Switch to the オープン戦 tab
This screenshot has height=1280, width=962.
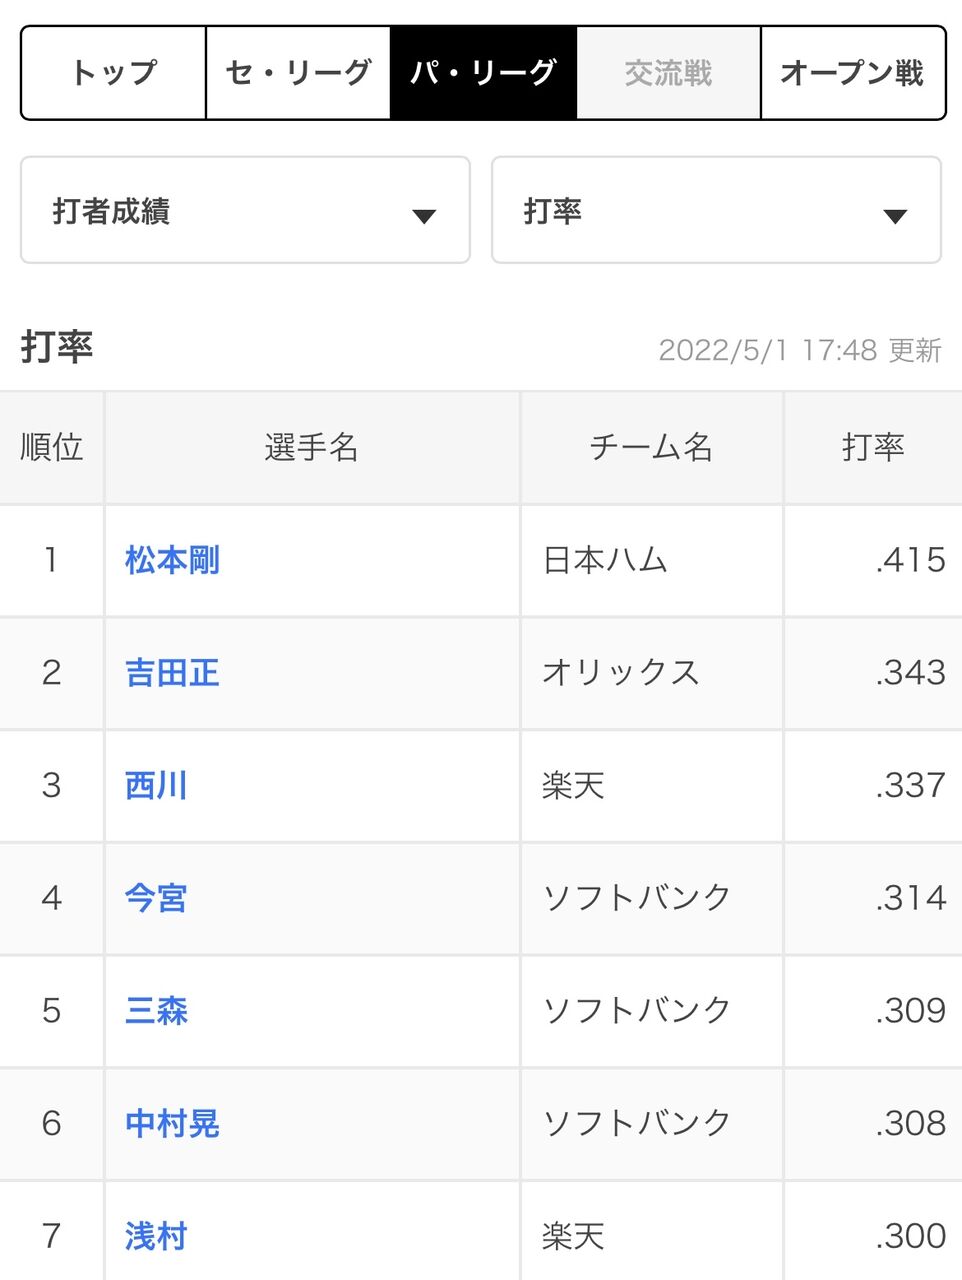tap(852, 73)
